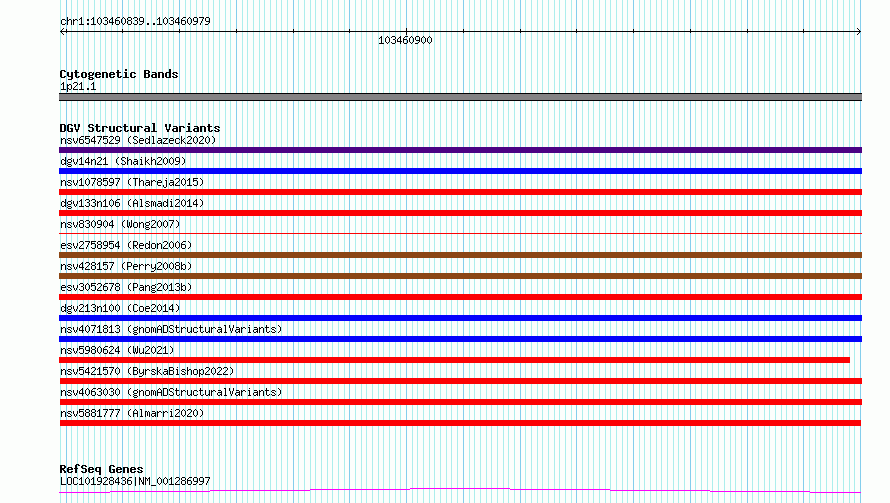Open variant esv2758954 (Redon2006) label
The height and width of the screenshot is (503, 890).
pos(126,245)
